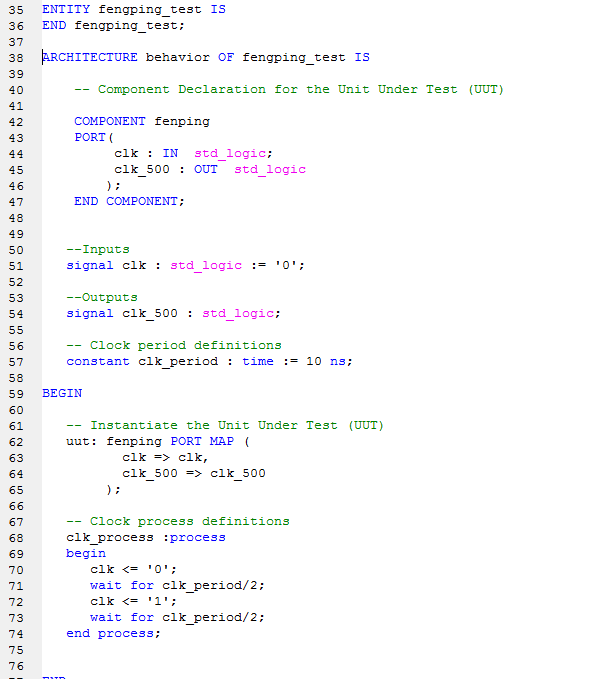Click line number 59 in the gutter
Viewport: 602px width, 679px height.
click(15, 393)
